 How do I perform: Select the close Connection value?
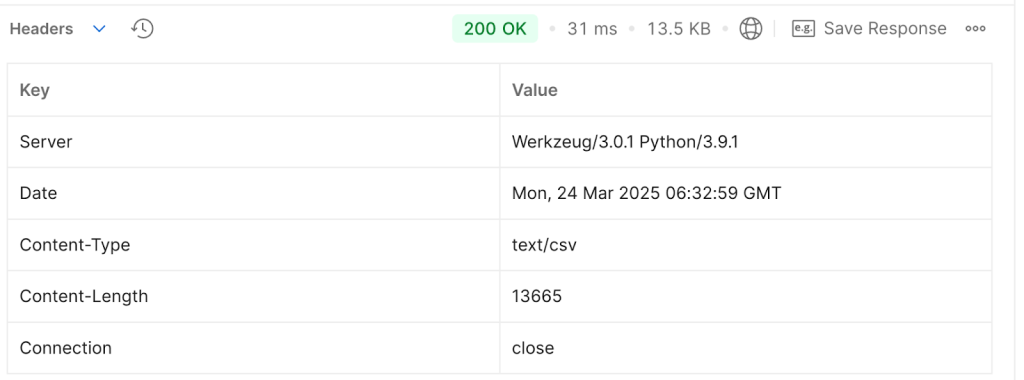coord(533,348)
